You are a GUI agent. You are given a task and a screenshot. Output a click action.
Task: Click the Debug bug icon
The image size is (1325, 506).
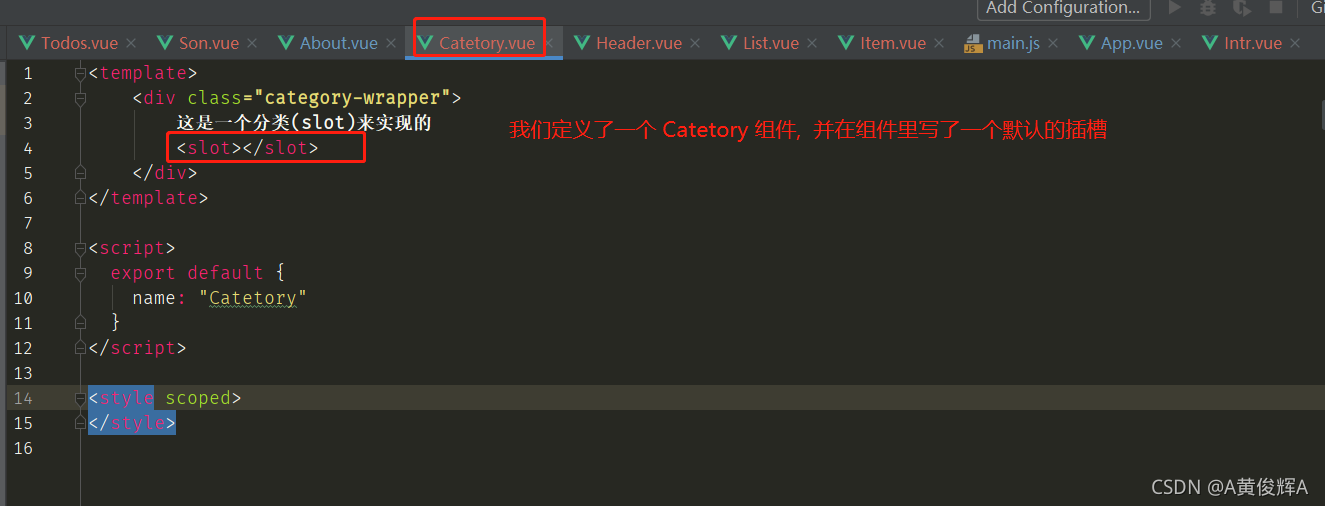[x=1208, y=7]
